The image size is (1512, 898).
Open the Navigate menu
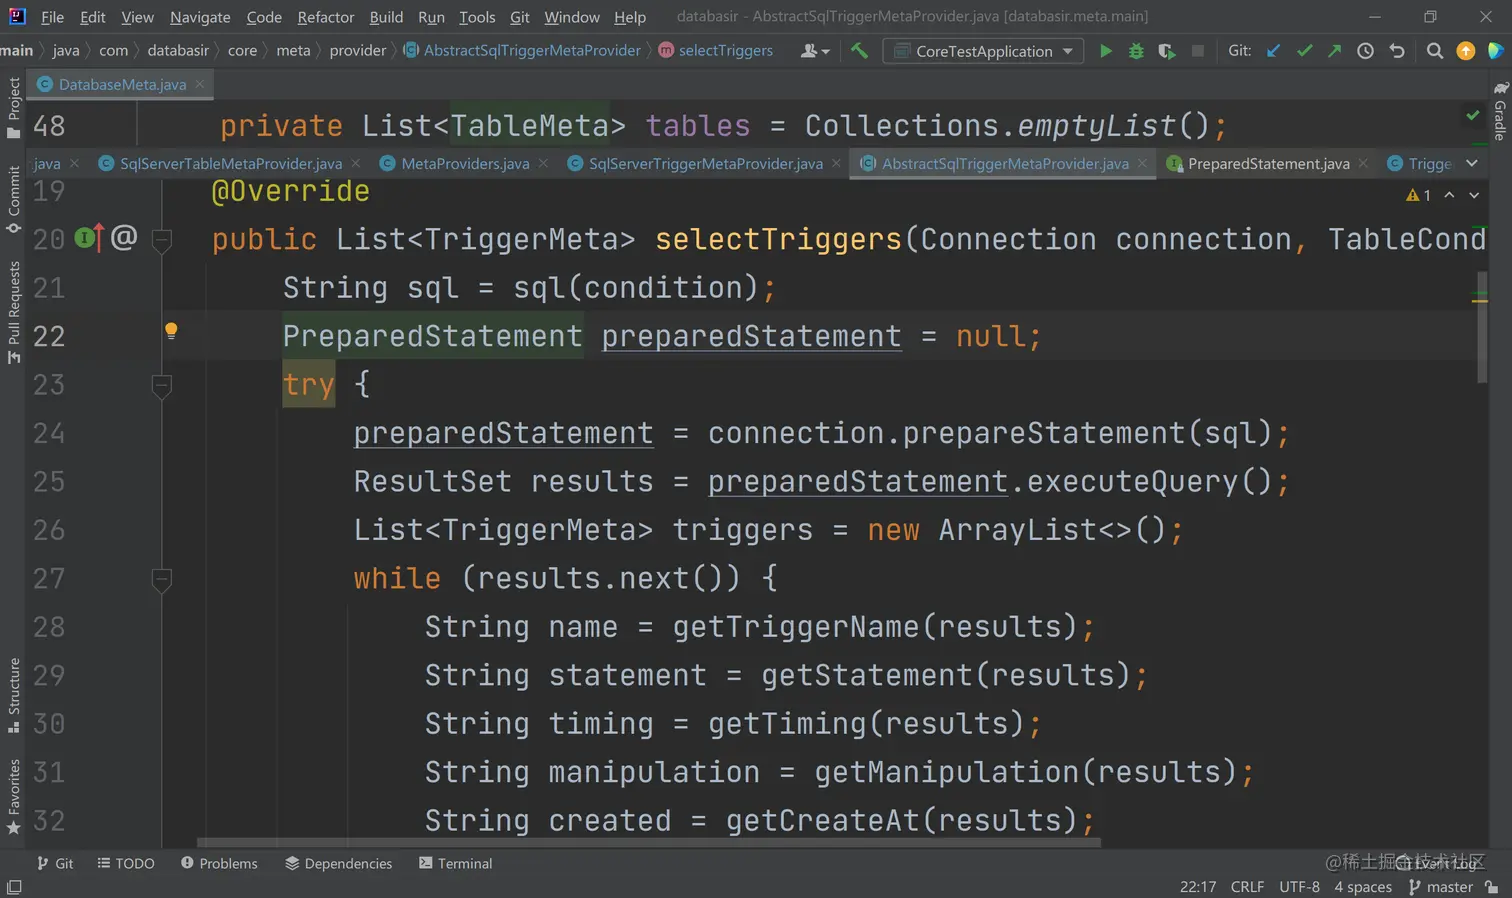[200, 17]
